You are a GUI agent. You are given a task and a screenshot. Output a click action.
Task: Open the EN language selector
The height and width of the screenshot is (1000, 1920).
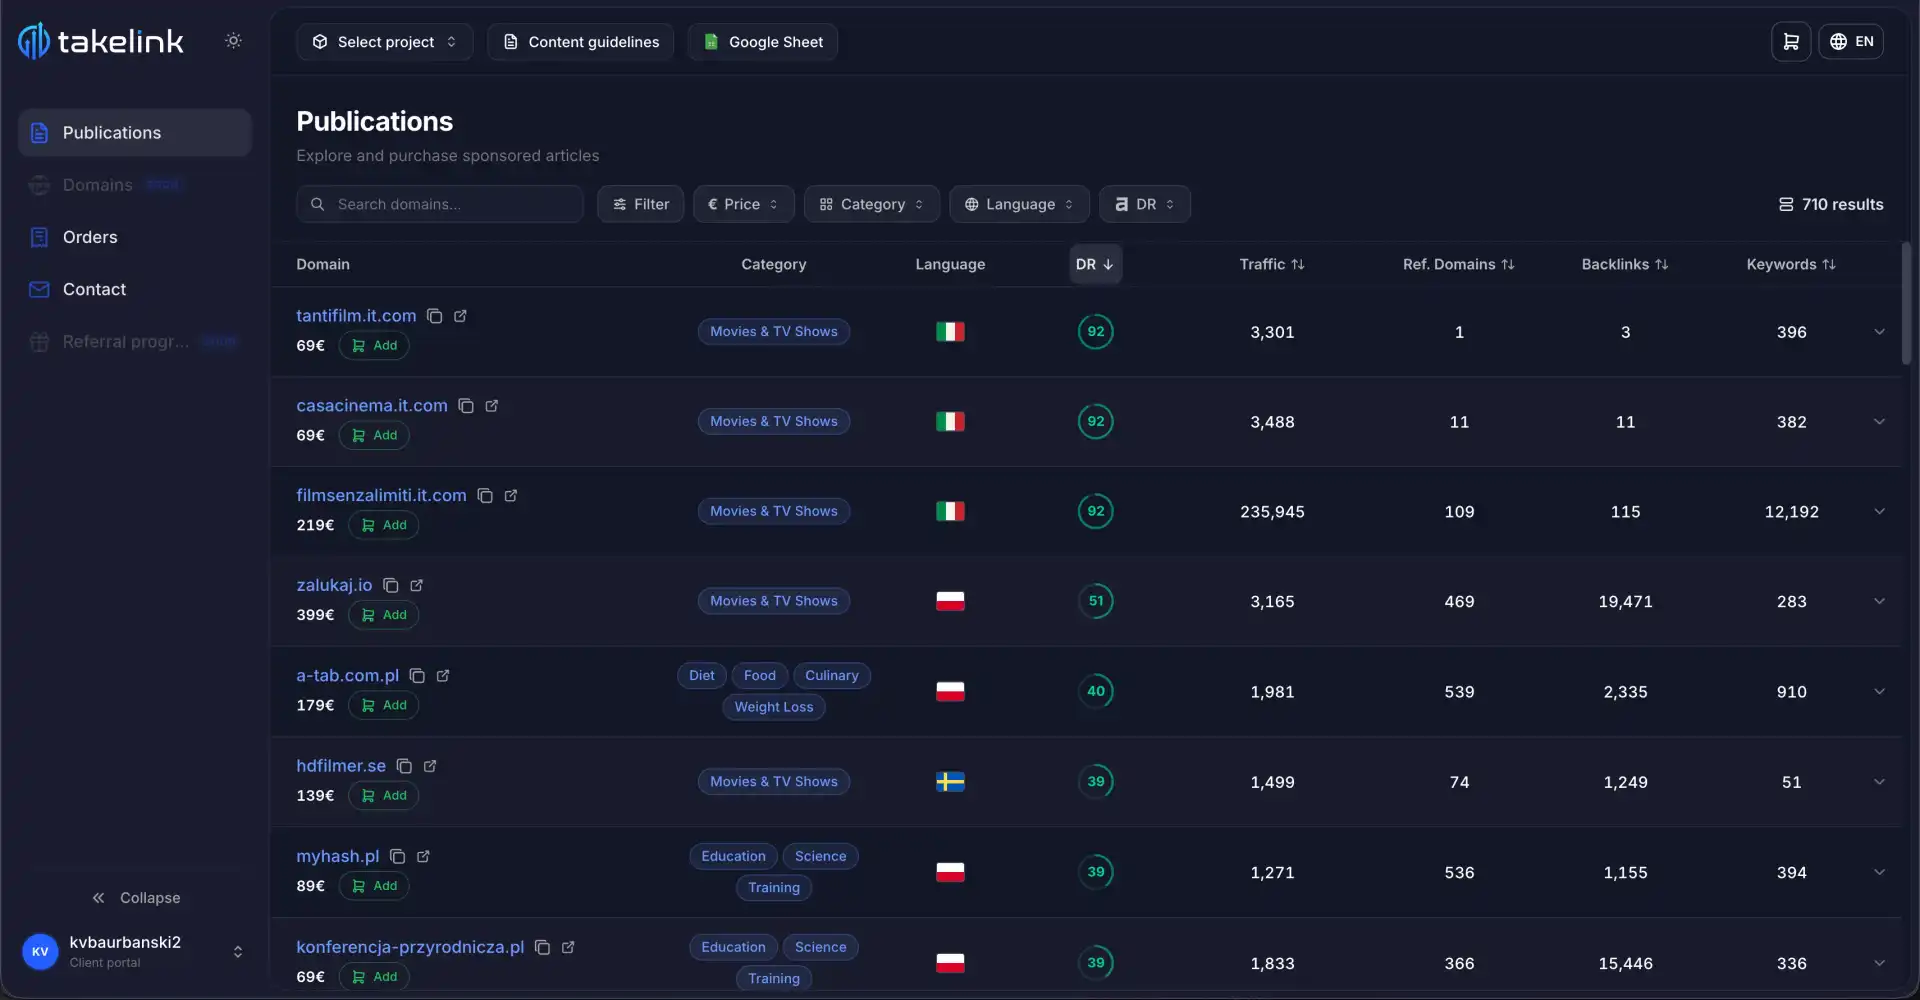[1851, 42]
